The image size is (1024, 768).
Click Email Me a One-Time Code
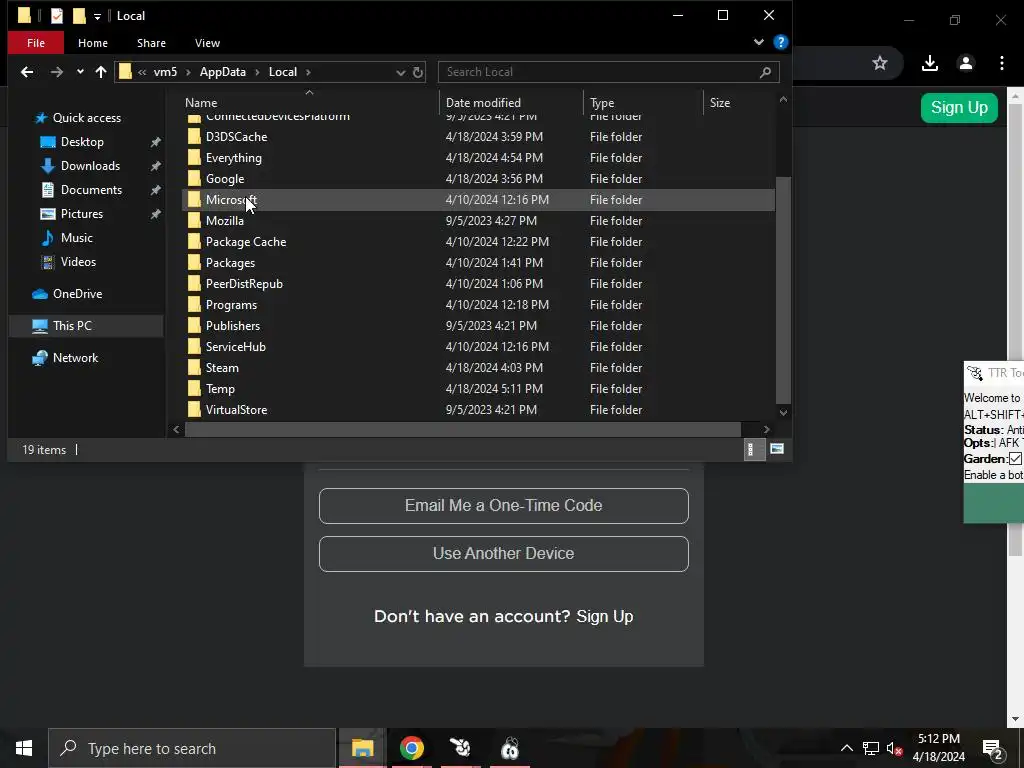click(x=504, y=506)
